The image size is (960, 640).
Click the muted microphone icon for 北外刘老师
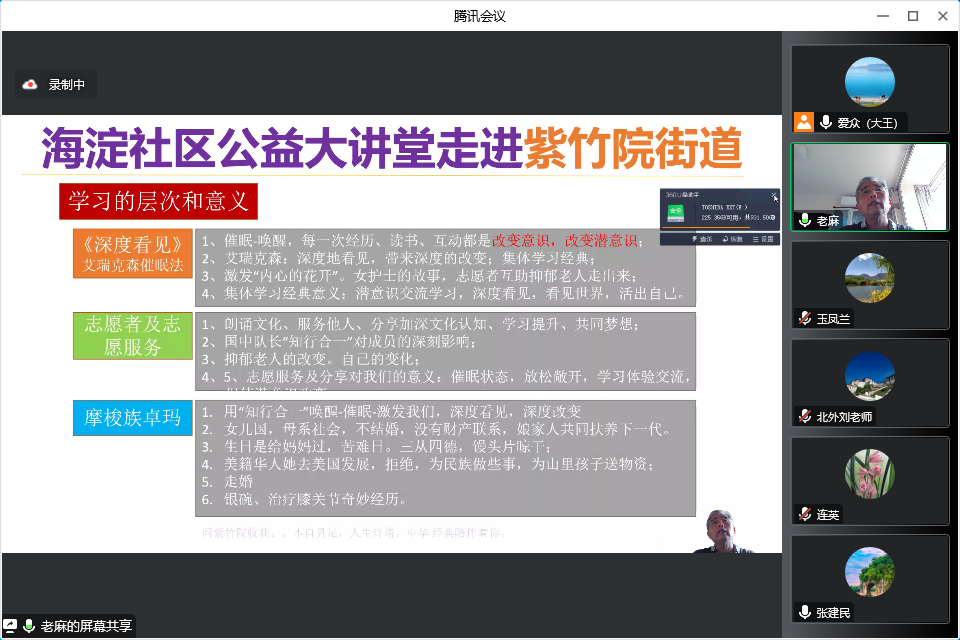coord(804,416)
